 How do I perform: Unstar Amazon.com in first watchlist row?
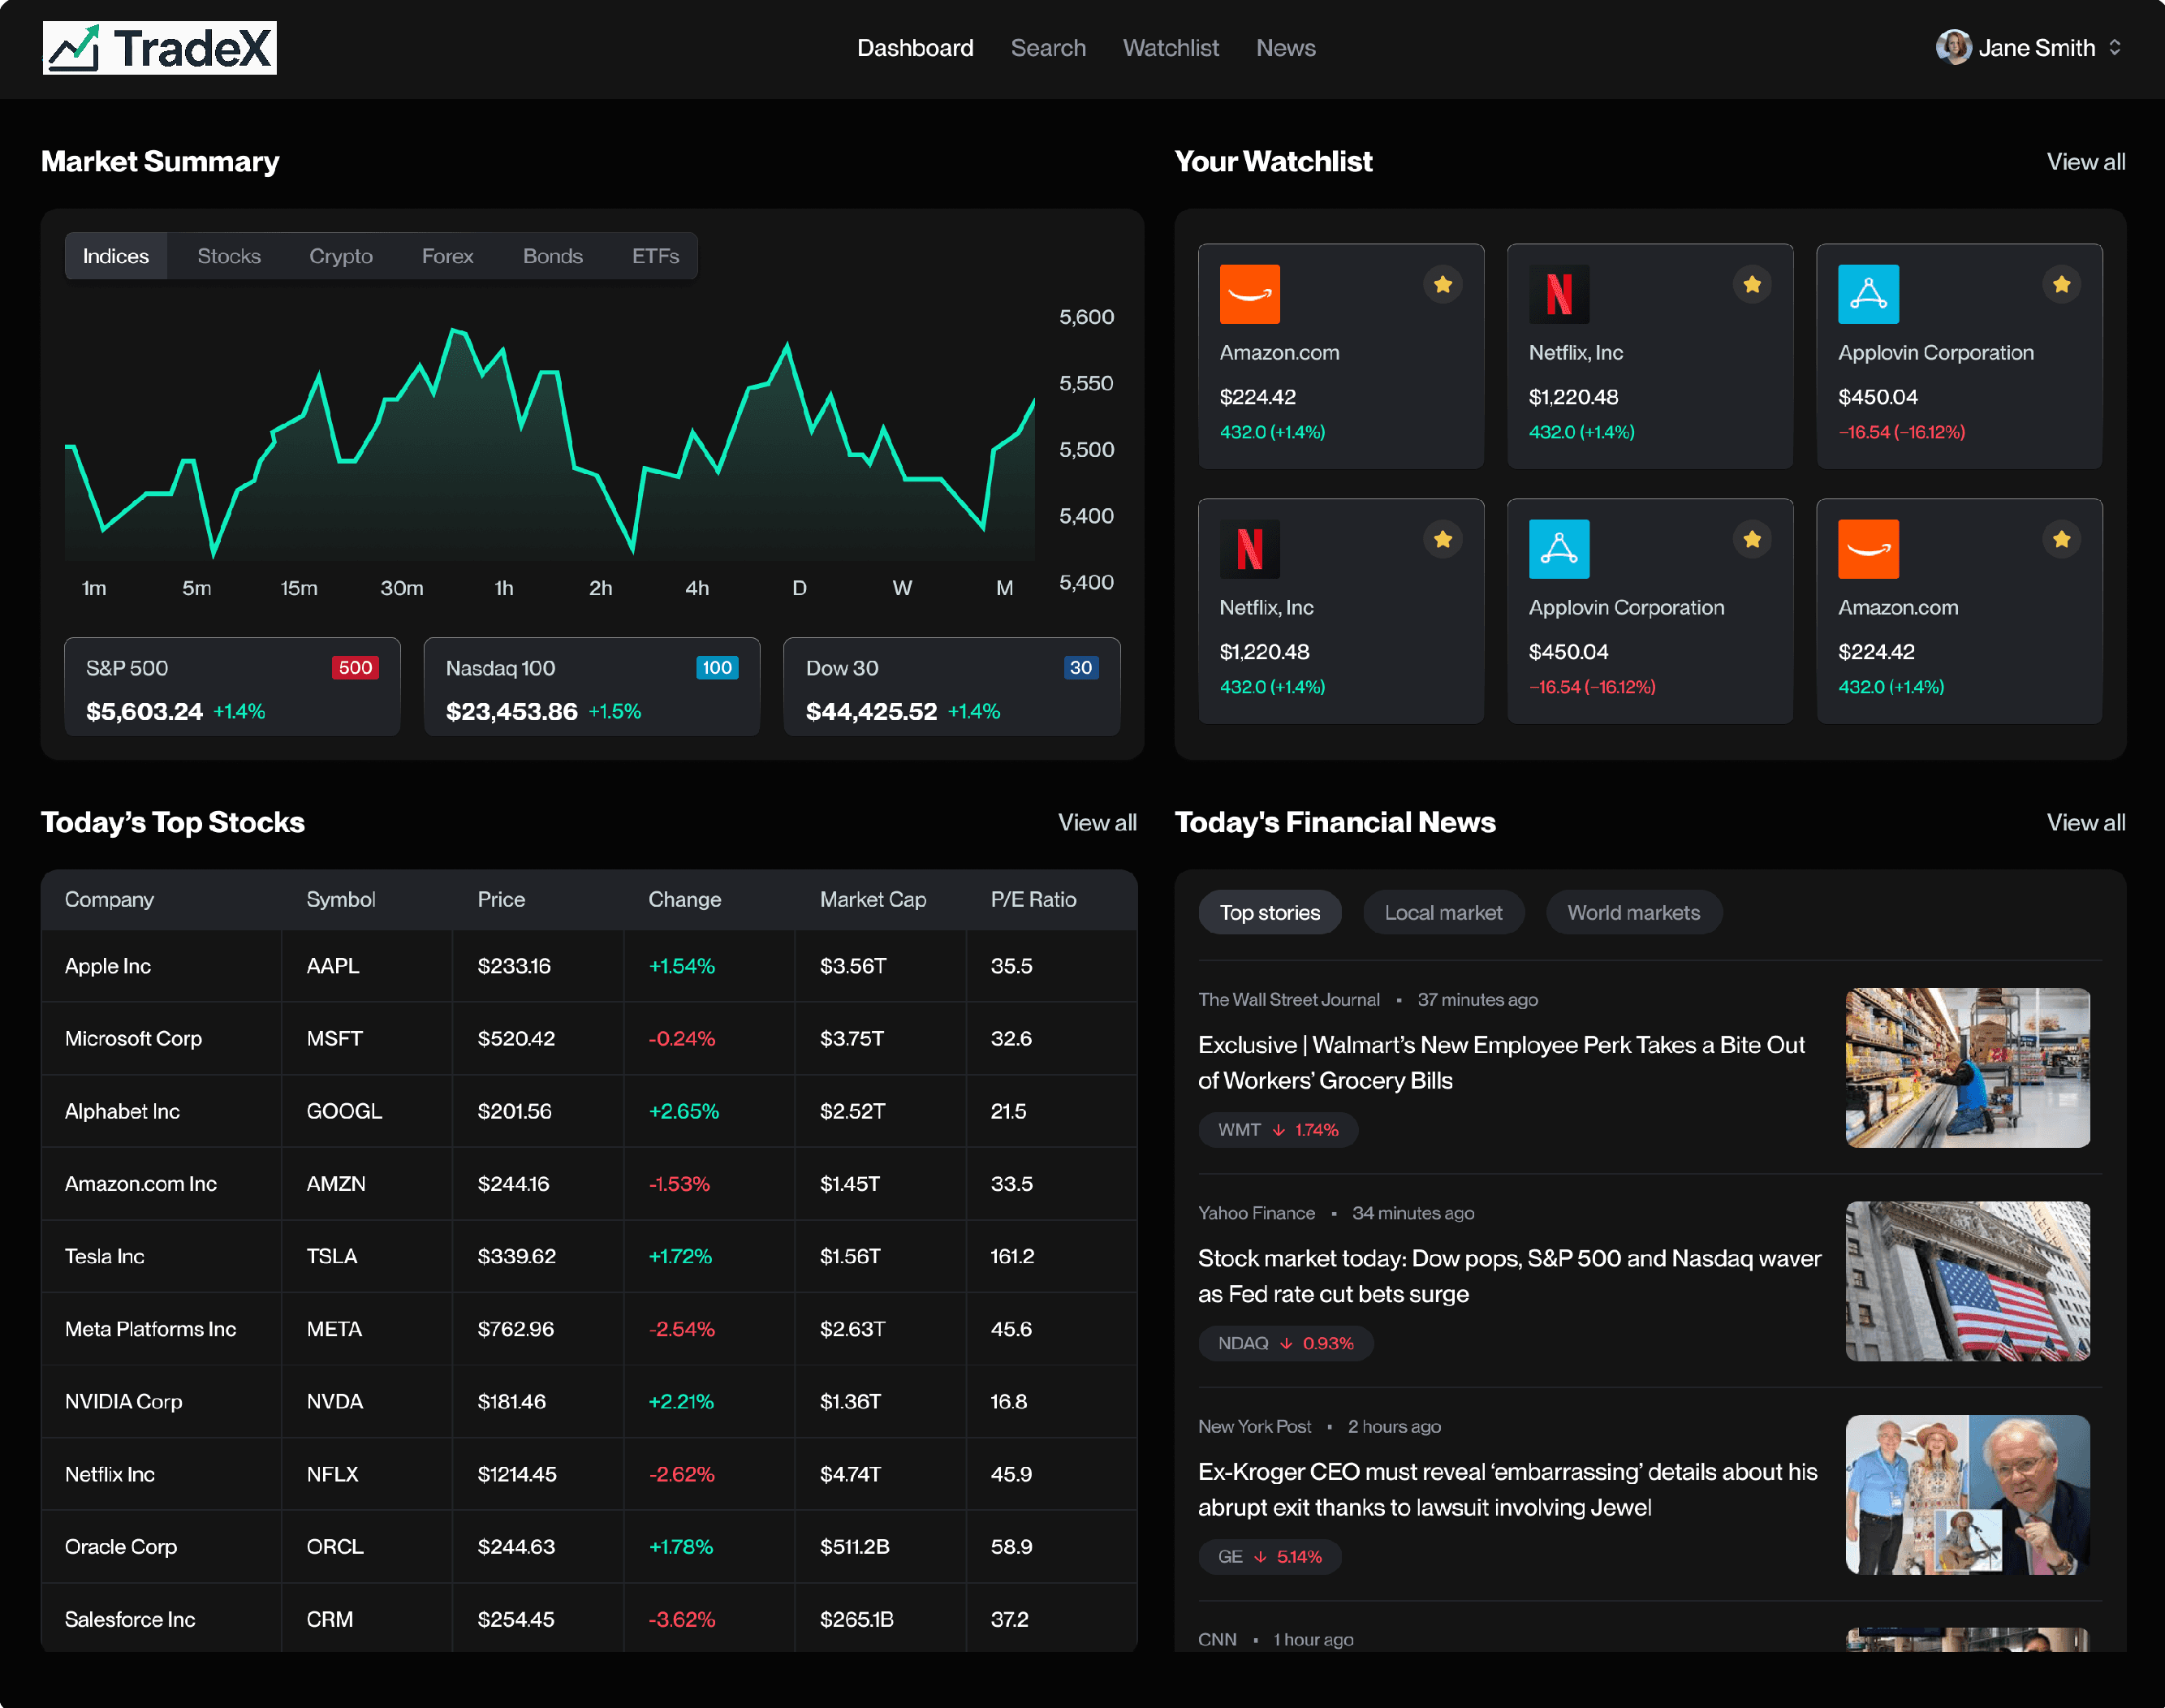1442,285
